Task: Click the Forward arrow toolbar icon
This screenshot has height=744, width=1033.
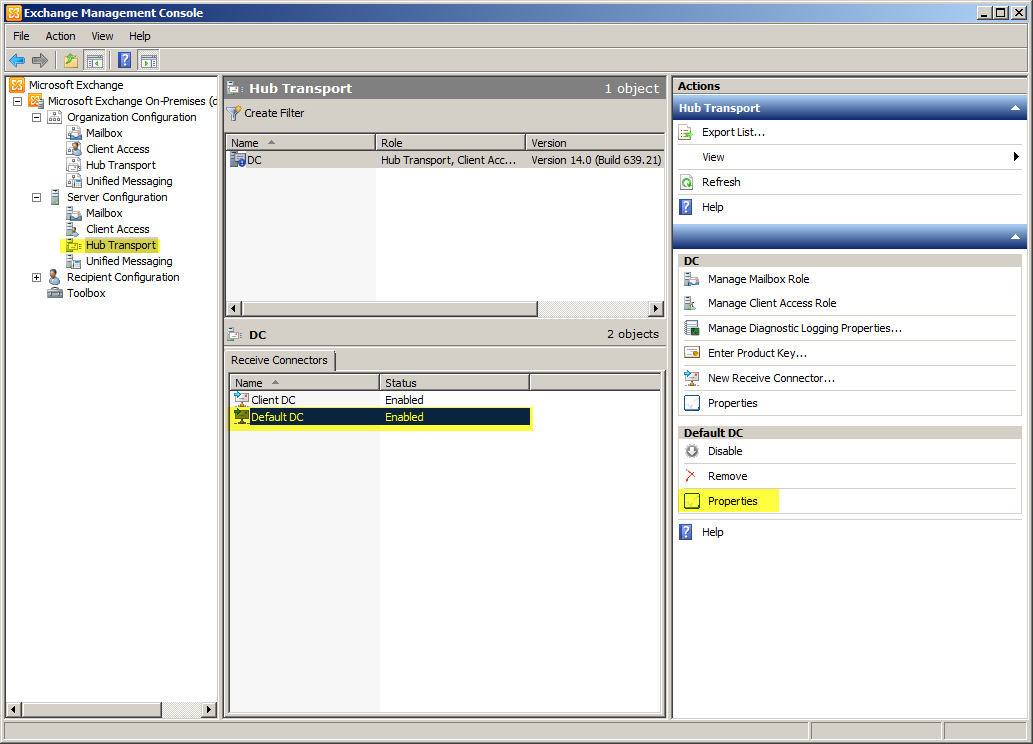Action: 40,61
